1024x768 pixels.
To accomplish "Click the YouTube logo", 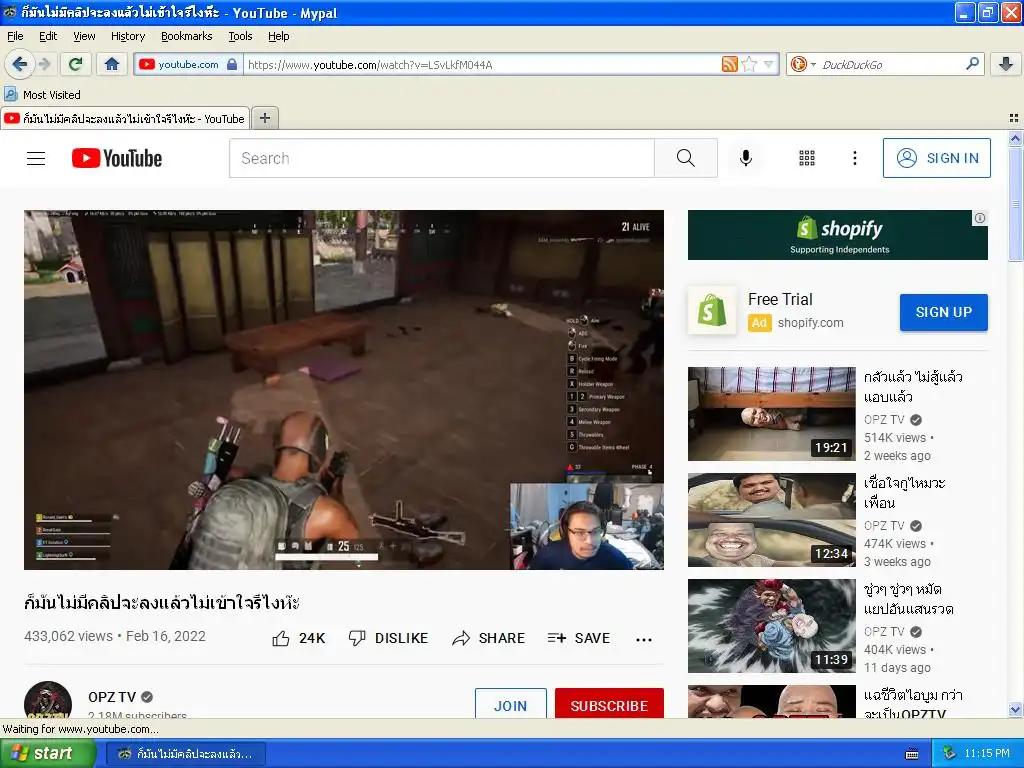I will point(117,158).
